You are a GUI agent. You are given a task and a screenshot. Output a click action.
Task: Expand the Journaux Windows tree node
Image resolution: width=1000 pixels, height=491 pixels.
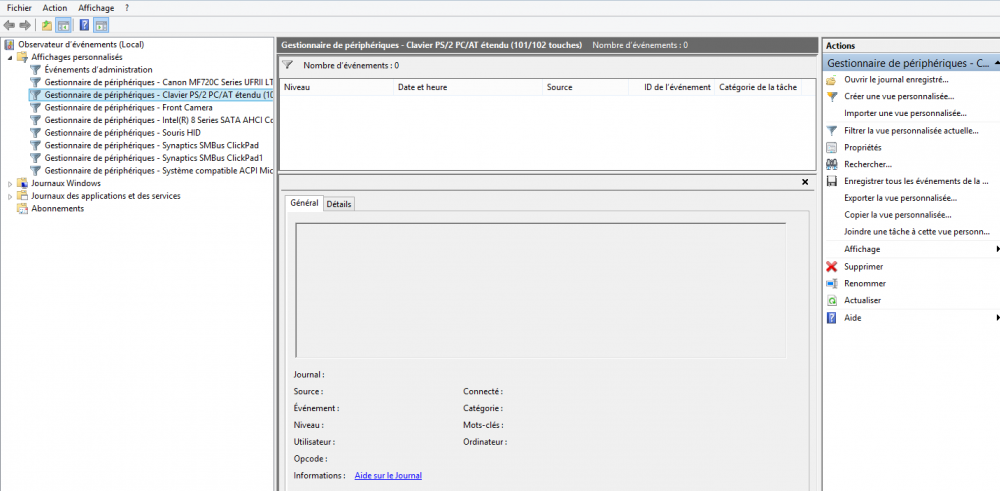11,183
